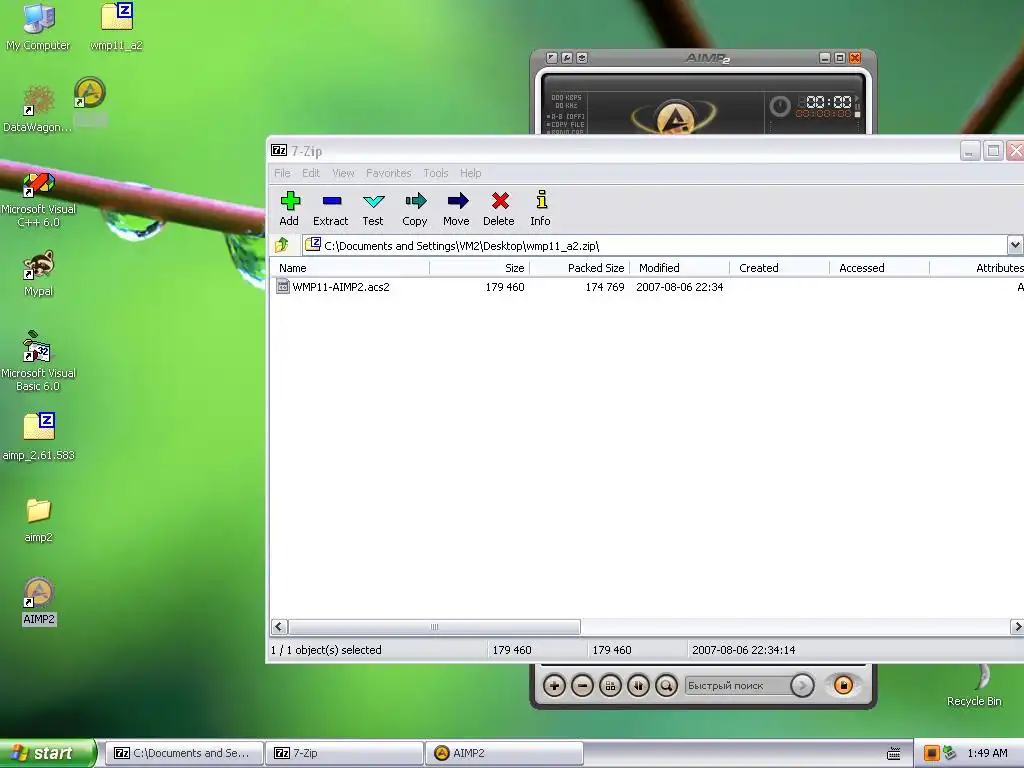Select Microsoft Visual Basic 6.0 shortcut
The width and height of the screenshot is (1024, 768).
click(39, 362)
